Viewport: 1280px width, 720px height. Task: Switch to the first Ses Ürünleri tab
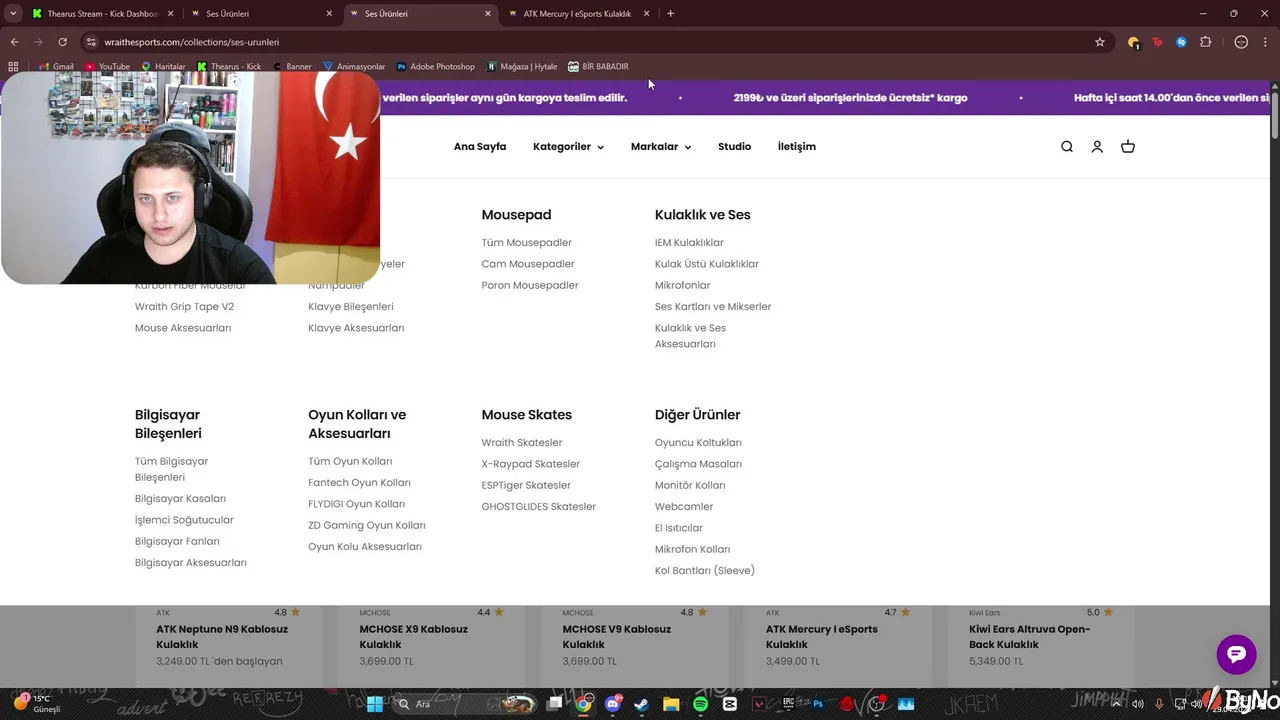tap(262, 14)
